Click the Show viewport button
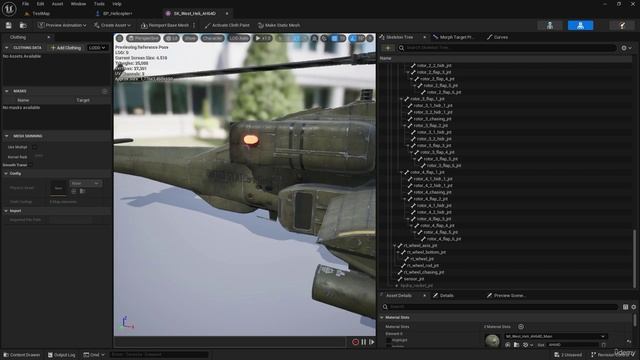 (190, 38)
